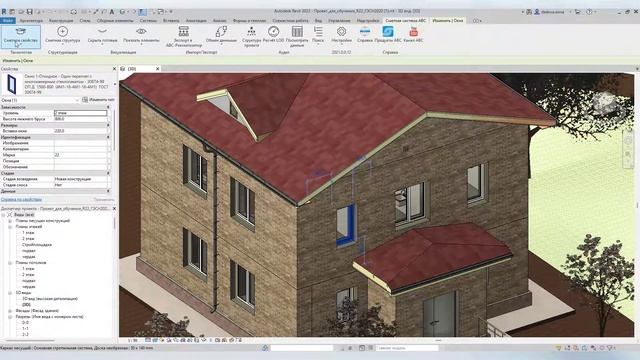Viewport: 640px width, 360px height.
Task: Click the Применить button in Properties
Action: click(104, 200)
